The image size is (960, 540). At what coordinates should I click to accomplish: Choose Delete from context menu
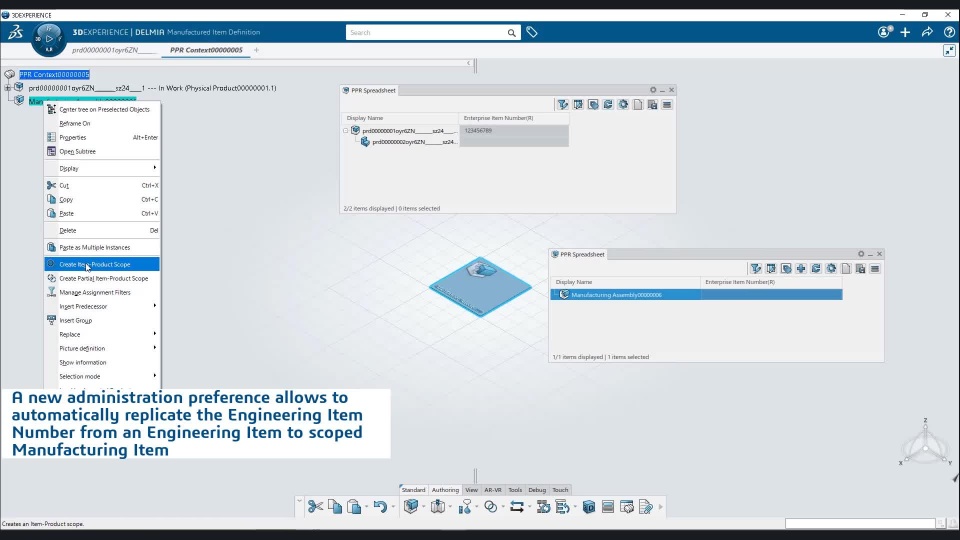pos(102,231)
